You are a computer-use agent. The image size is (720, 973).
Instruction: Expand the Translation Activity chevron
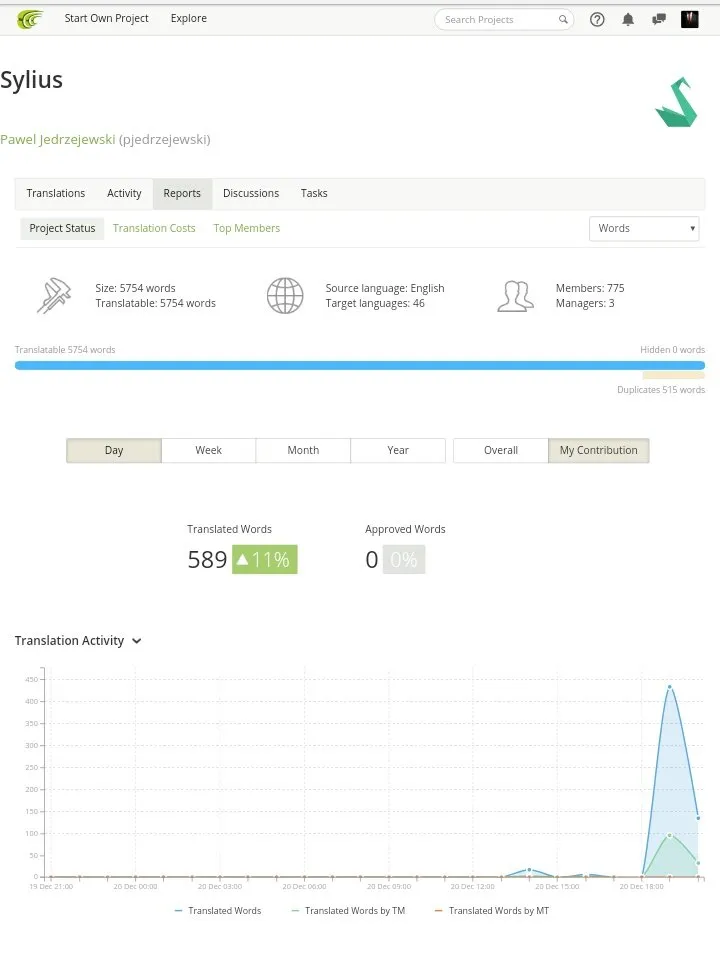(137, 641)
